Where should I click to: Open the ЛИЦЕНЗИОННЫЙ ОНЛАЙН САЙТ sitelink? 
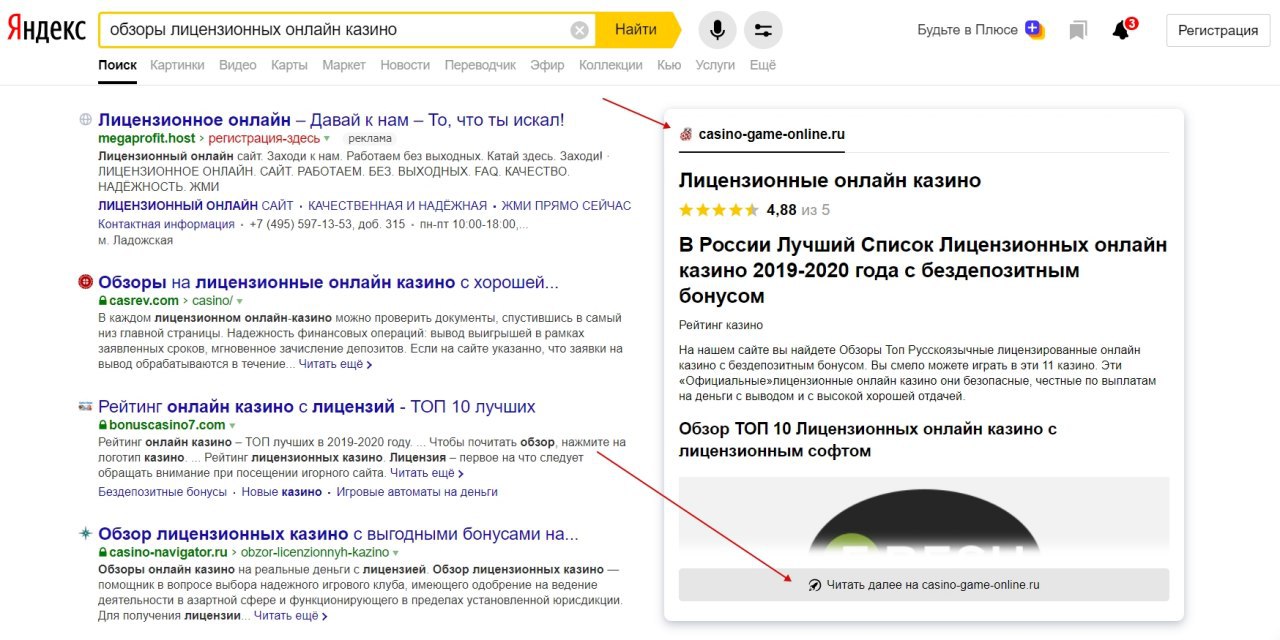[x=196, y=205]
